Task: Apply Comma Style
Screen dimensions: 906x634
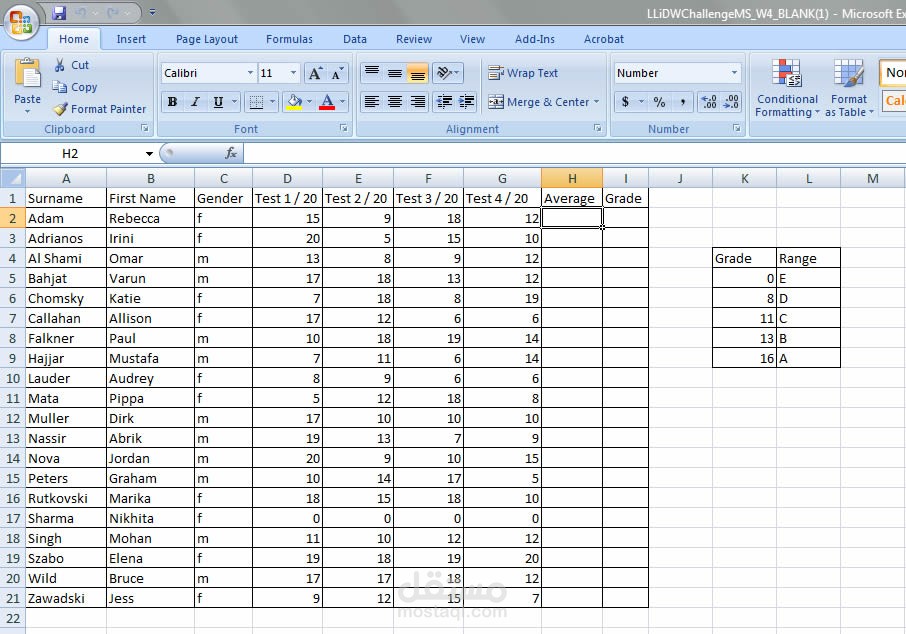Action: [682, 102]
